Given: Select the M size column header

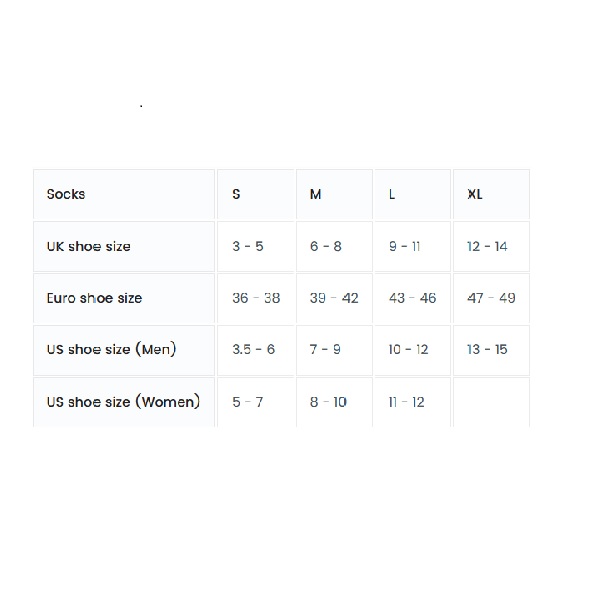Looking at the screenshot, I should [x=316, y=194].
